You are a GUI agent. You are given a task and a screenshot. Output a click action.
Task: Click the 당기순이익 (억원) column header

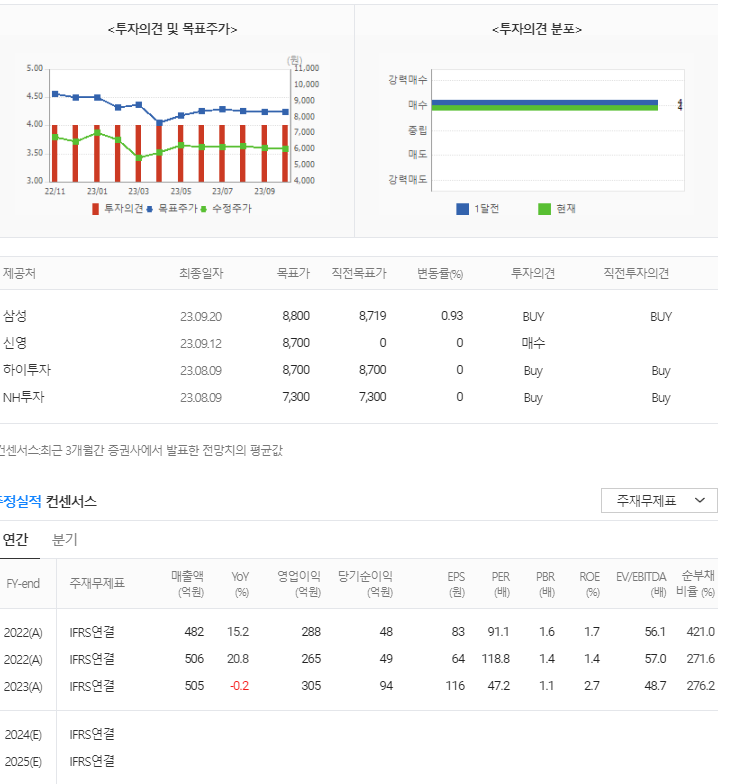tap(366, 584)
